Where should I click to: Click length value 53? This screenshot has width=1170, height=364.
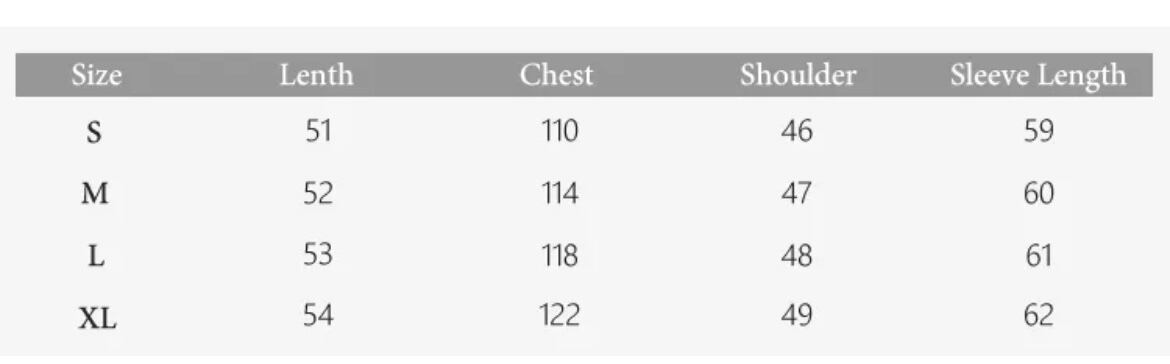(x=318, y=255)
